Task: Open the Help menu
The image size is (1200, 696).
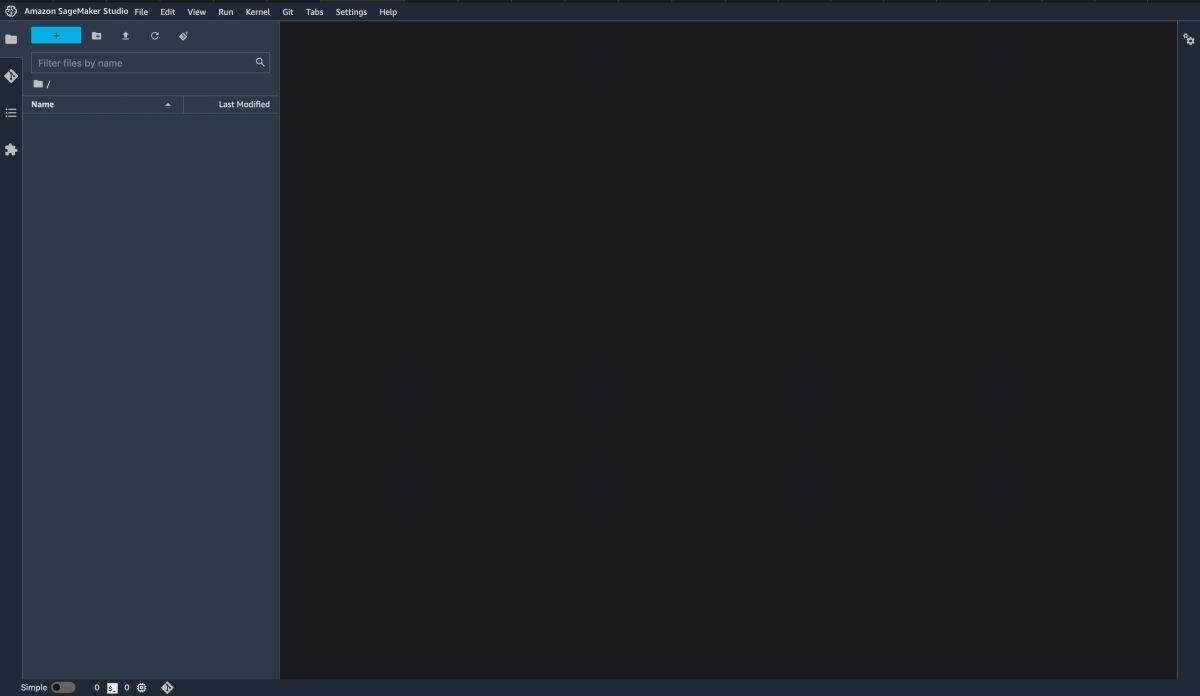Action: coord(388,12)
